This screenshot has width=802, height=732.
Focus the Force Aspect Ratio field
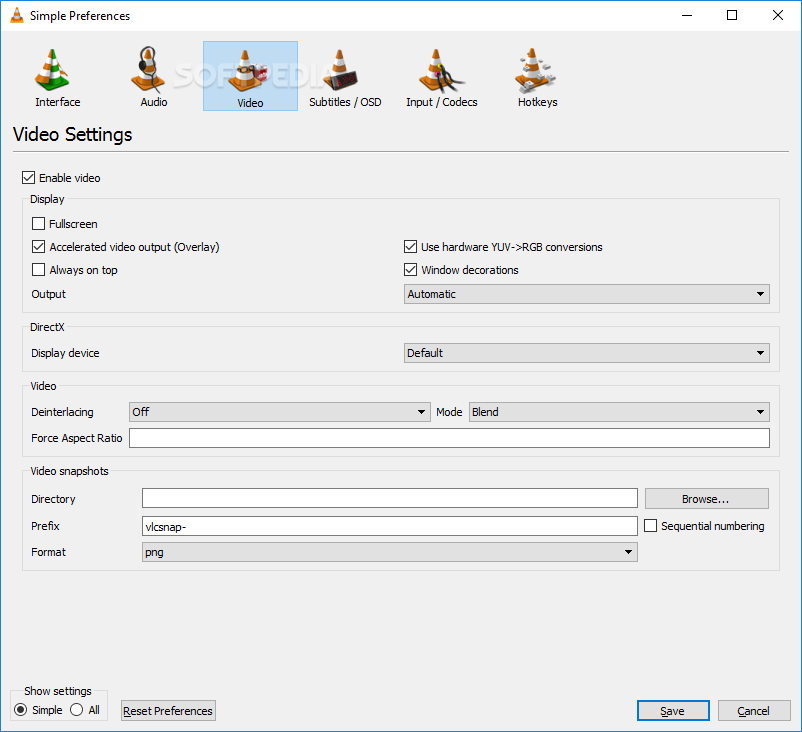tap(449, 438)
